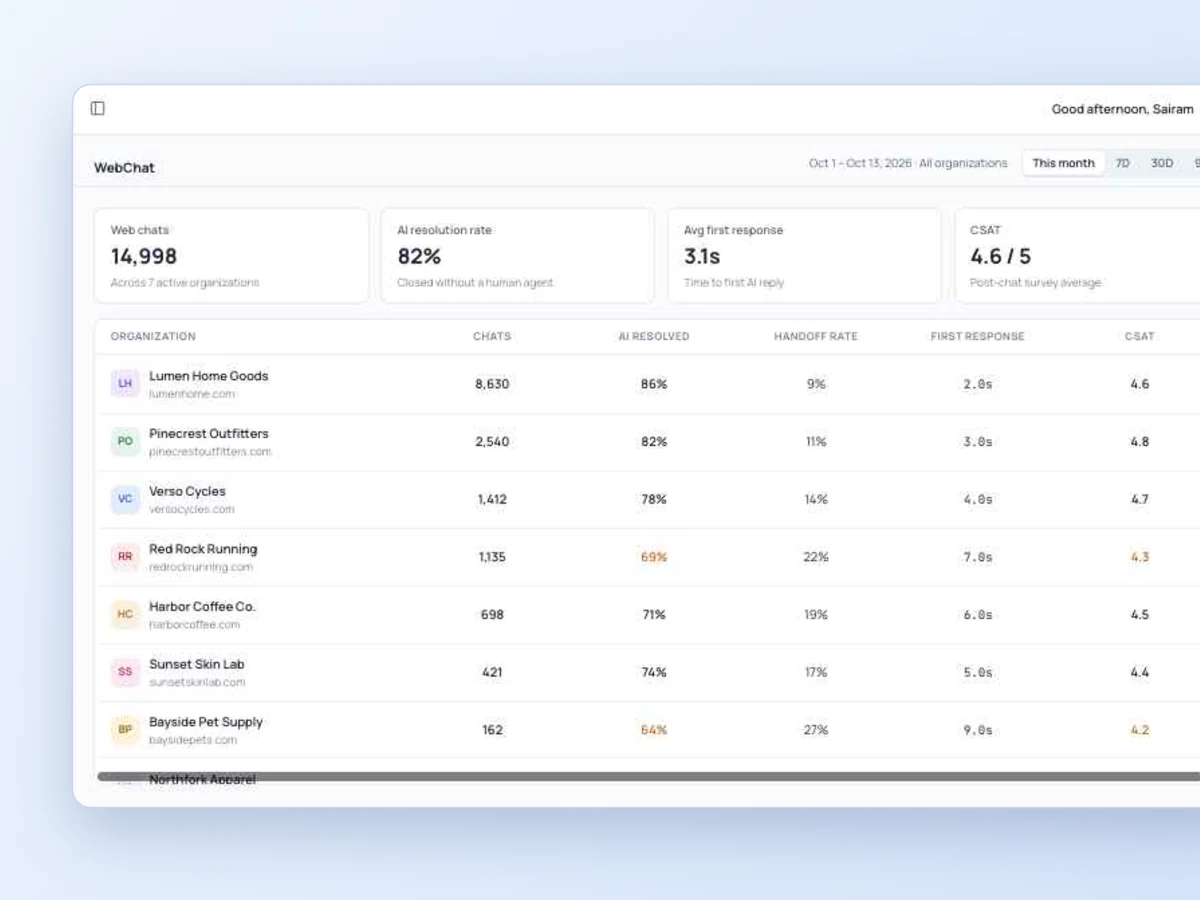Select the This month range tab
The width and height of the screenshot is (1200, 900).
[x=1064, y=163]
